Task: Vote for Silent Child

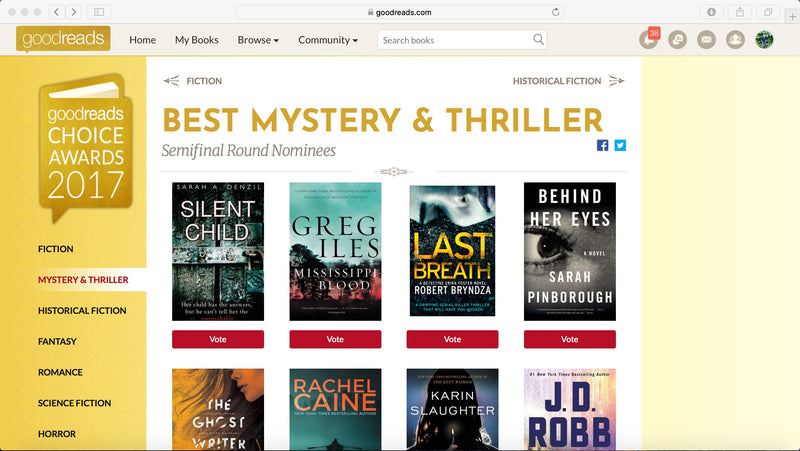Action: pos(218,339)
